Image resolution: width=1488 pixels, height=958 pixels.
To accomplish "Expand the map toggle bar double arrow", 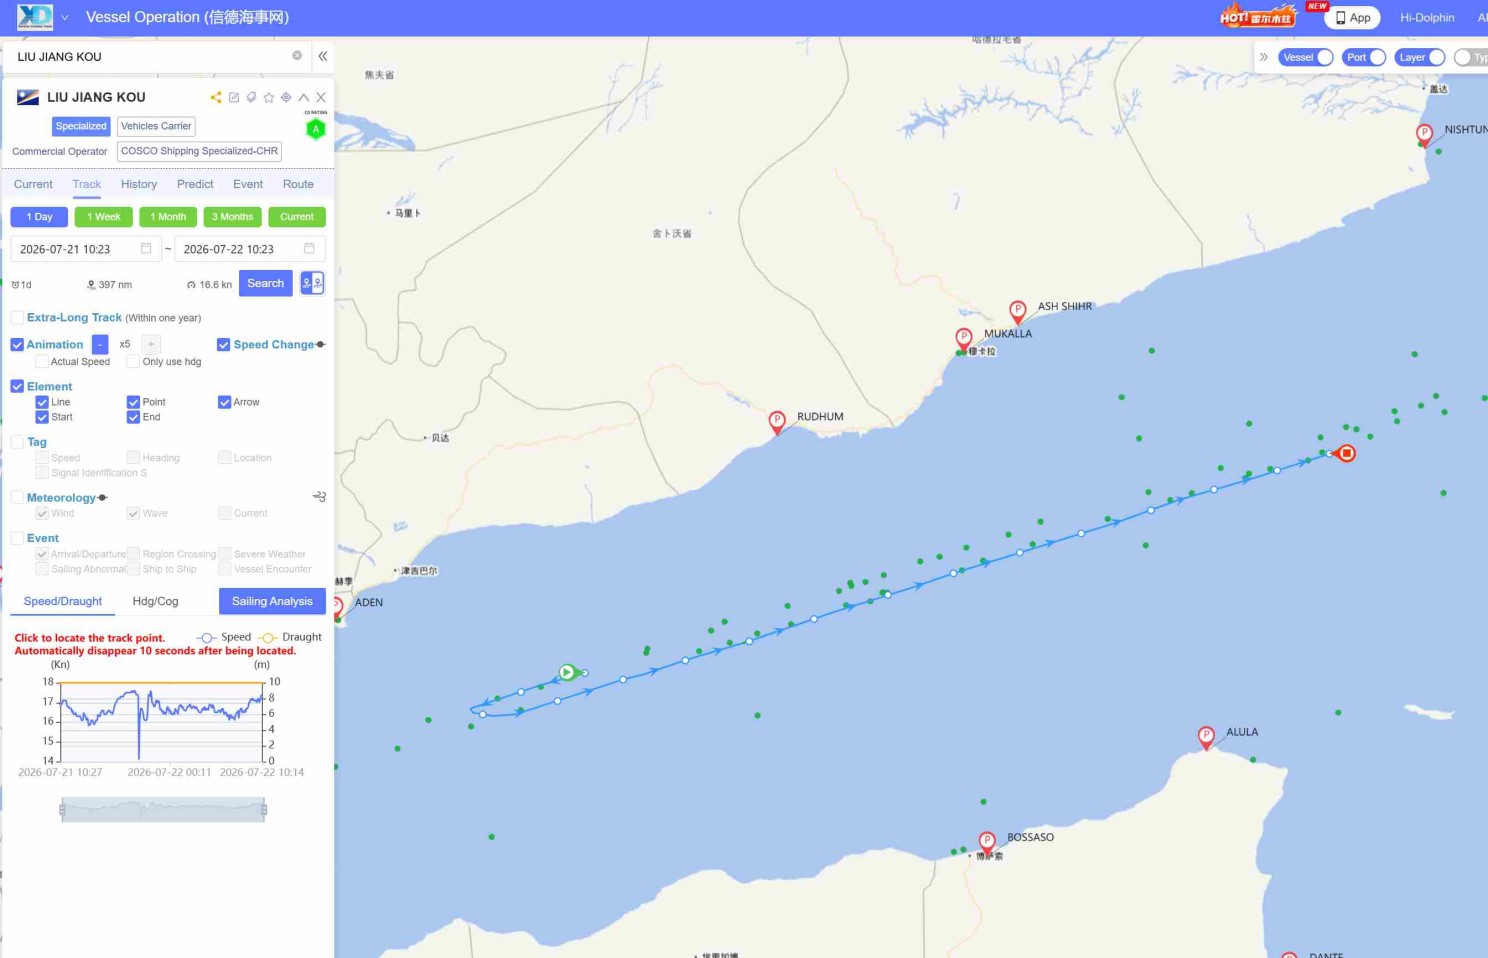I will (1264, 57).
